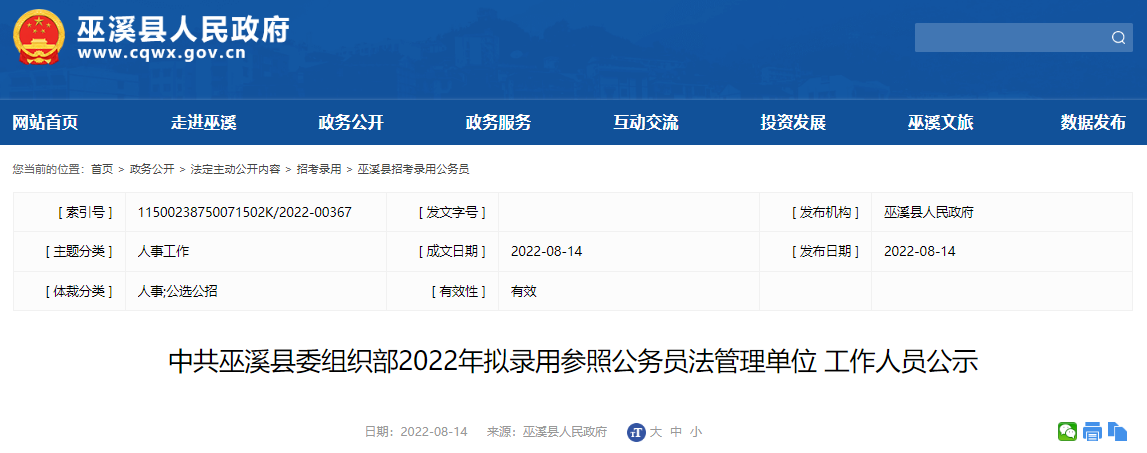Viewport: 1147px width, 453px height.
Task: Click 发布机构 value 巫溪县人民政府
Action: [929, 212]
